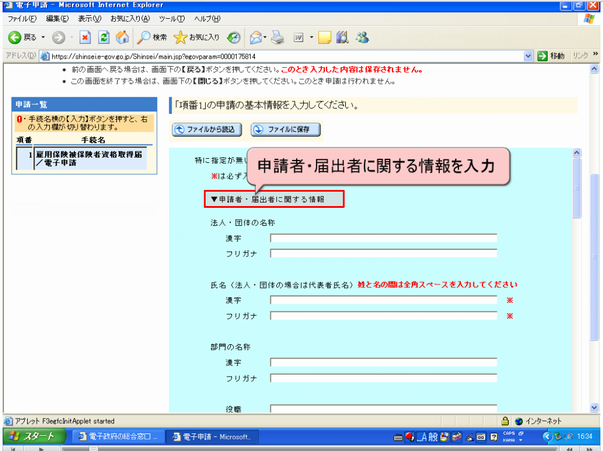Click the padlock security icon in status bar
Viewport: 603px width, 451px height.
[505, 421]
